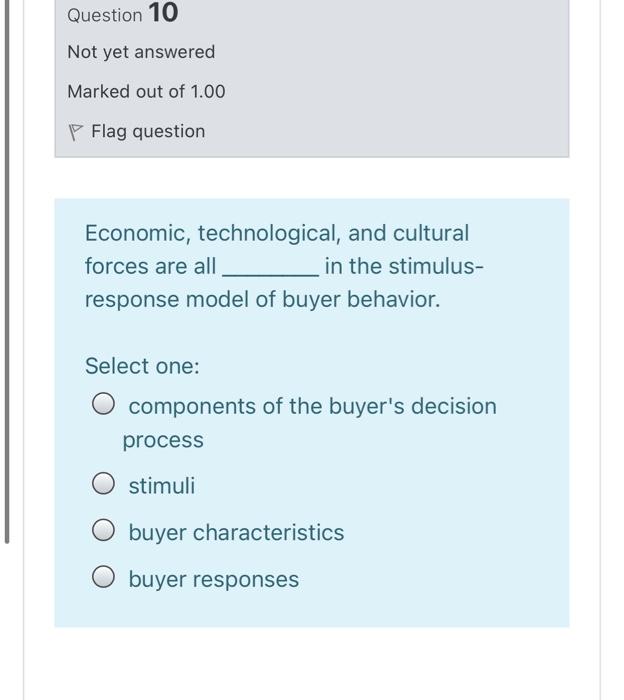This screenshot has width=624, height=700.
Task: Select the radio button for "components of the buyer's decision"
Action: [x=103, y=406]
